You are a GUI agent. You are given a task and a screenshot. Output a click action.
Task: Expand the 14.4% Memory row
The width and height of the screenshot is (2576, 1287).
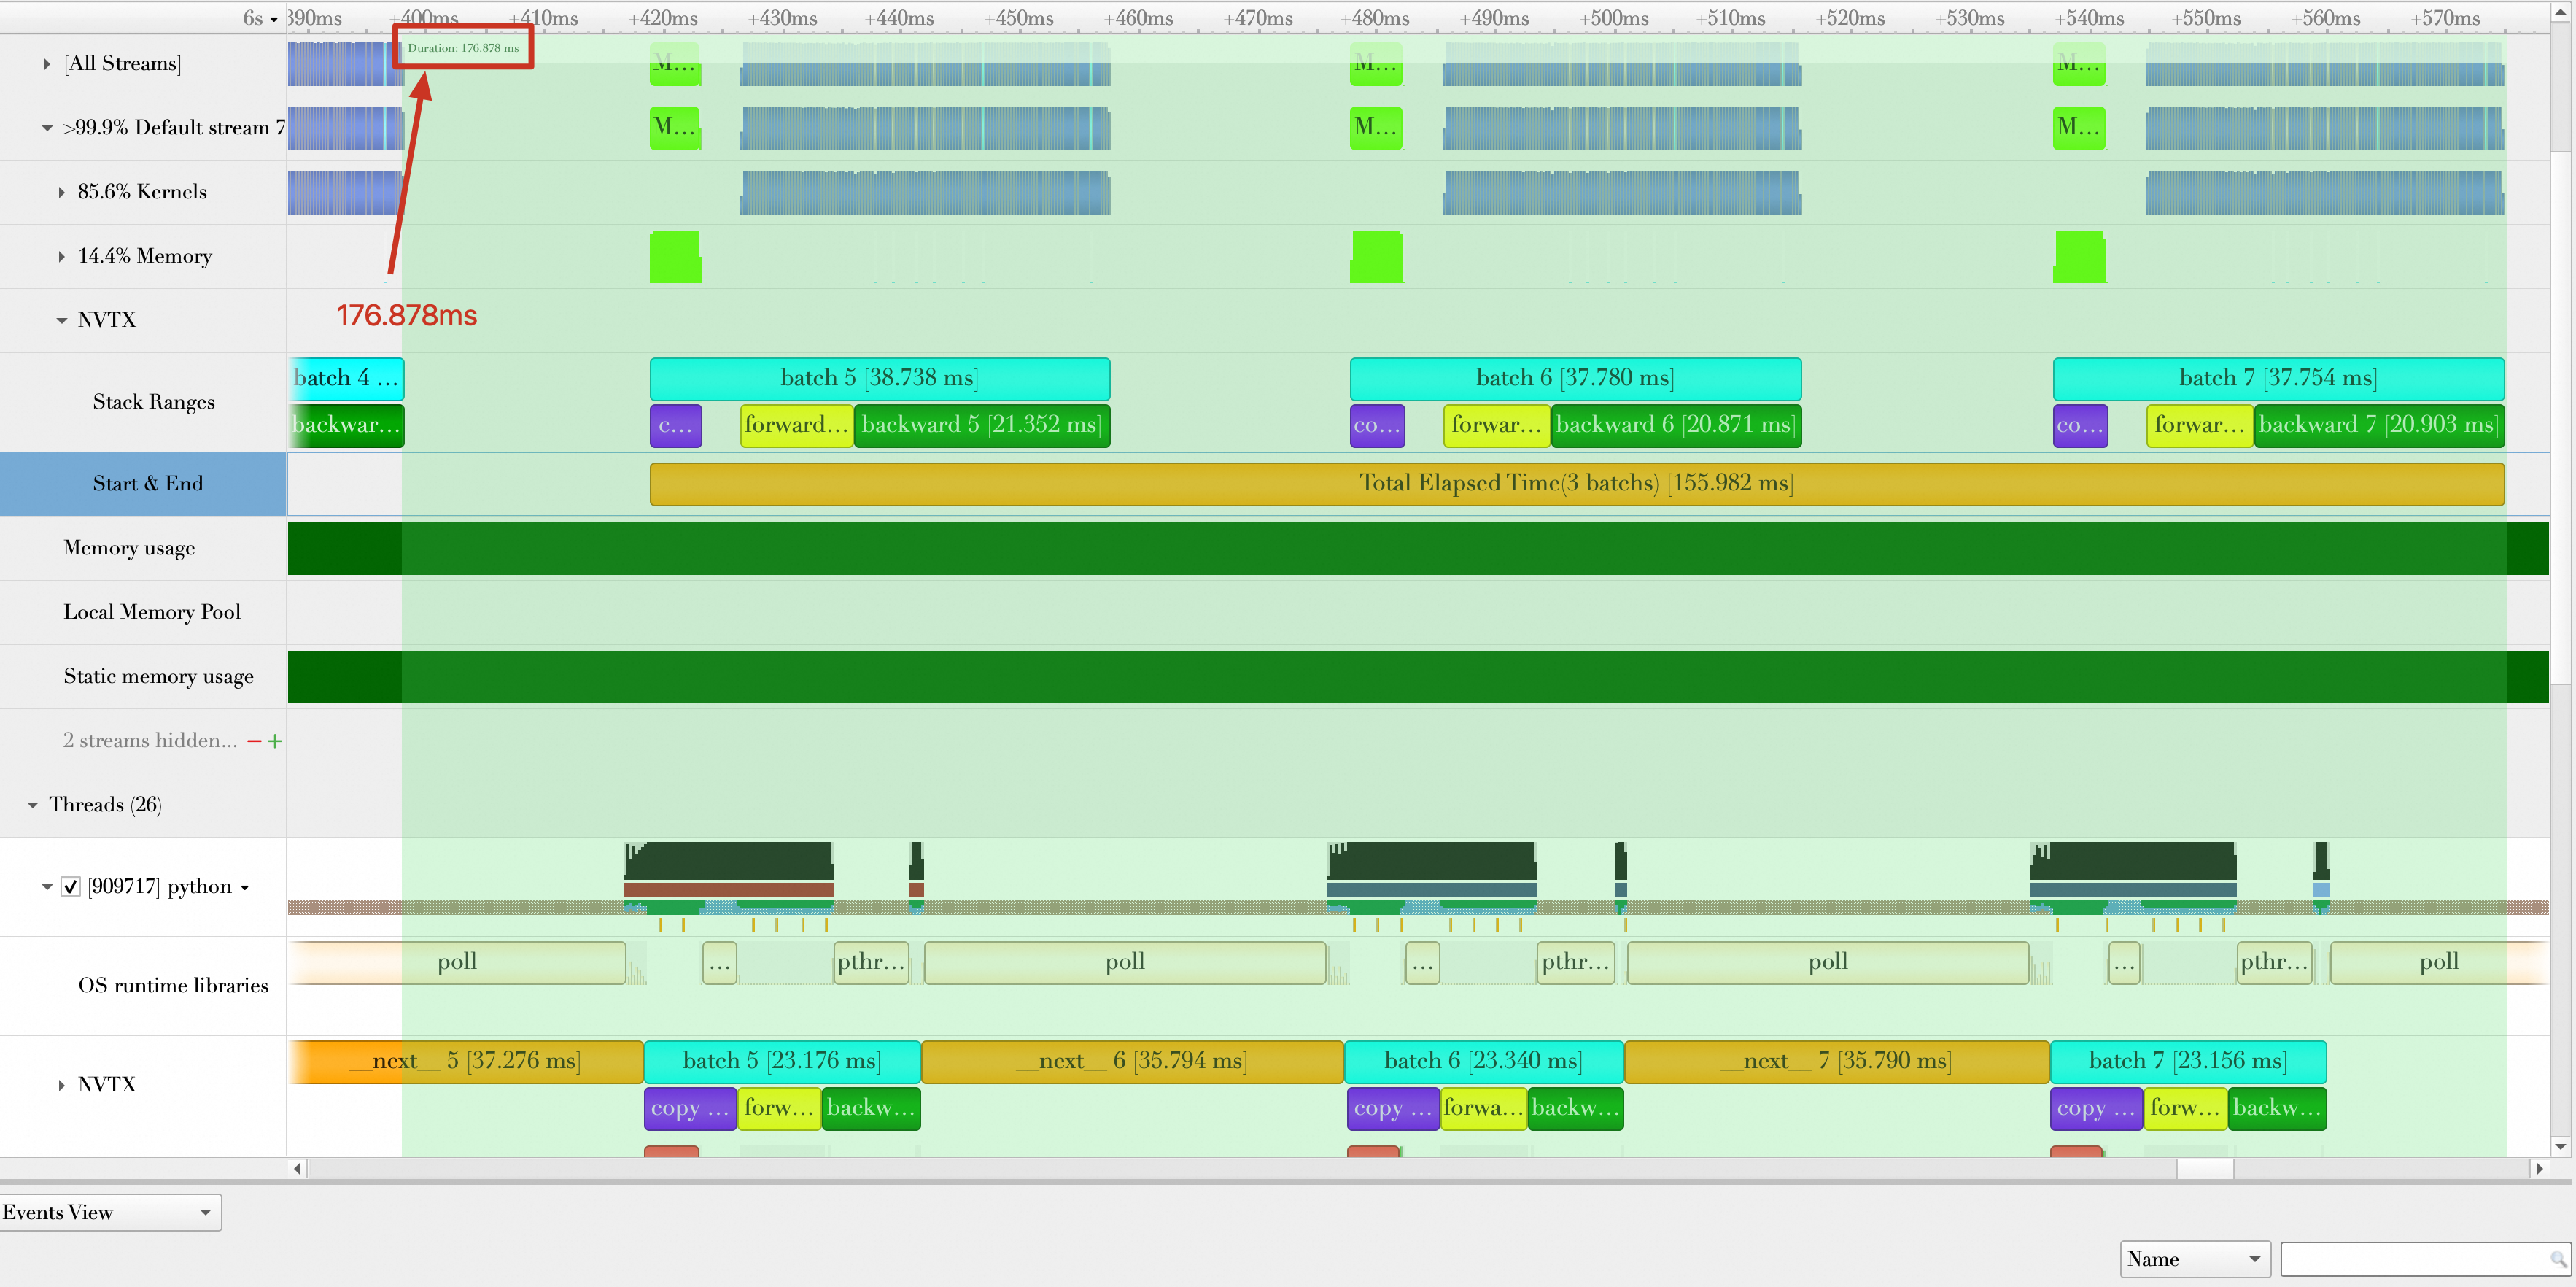pyautogui.click(x=62, y=257)
